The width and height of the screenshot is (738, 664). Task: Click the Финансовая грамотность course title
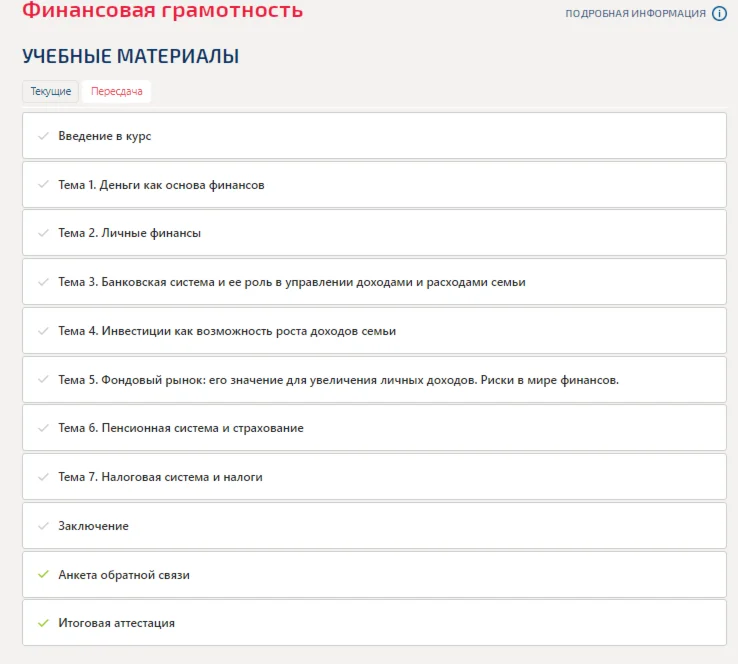[x=162, y=9]
